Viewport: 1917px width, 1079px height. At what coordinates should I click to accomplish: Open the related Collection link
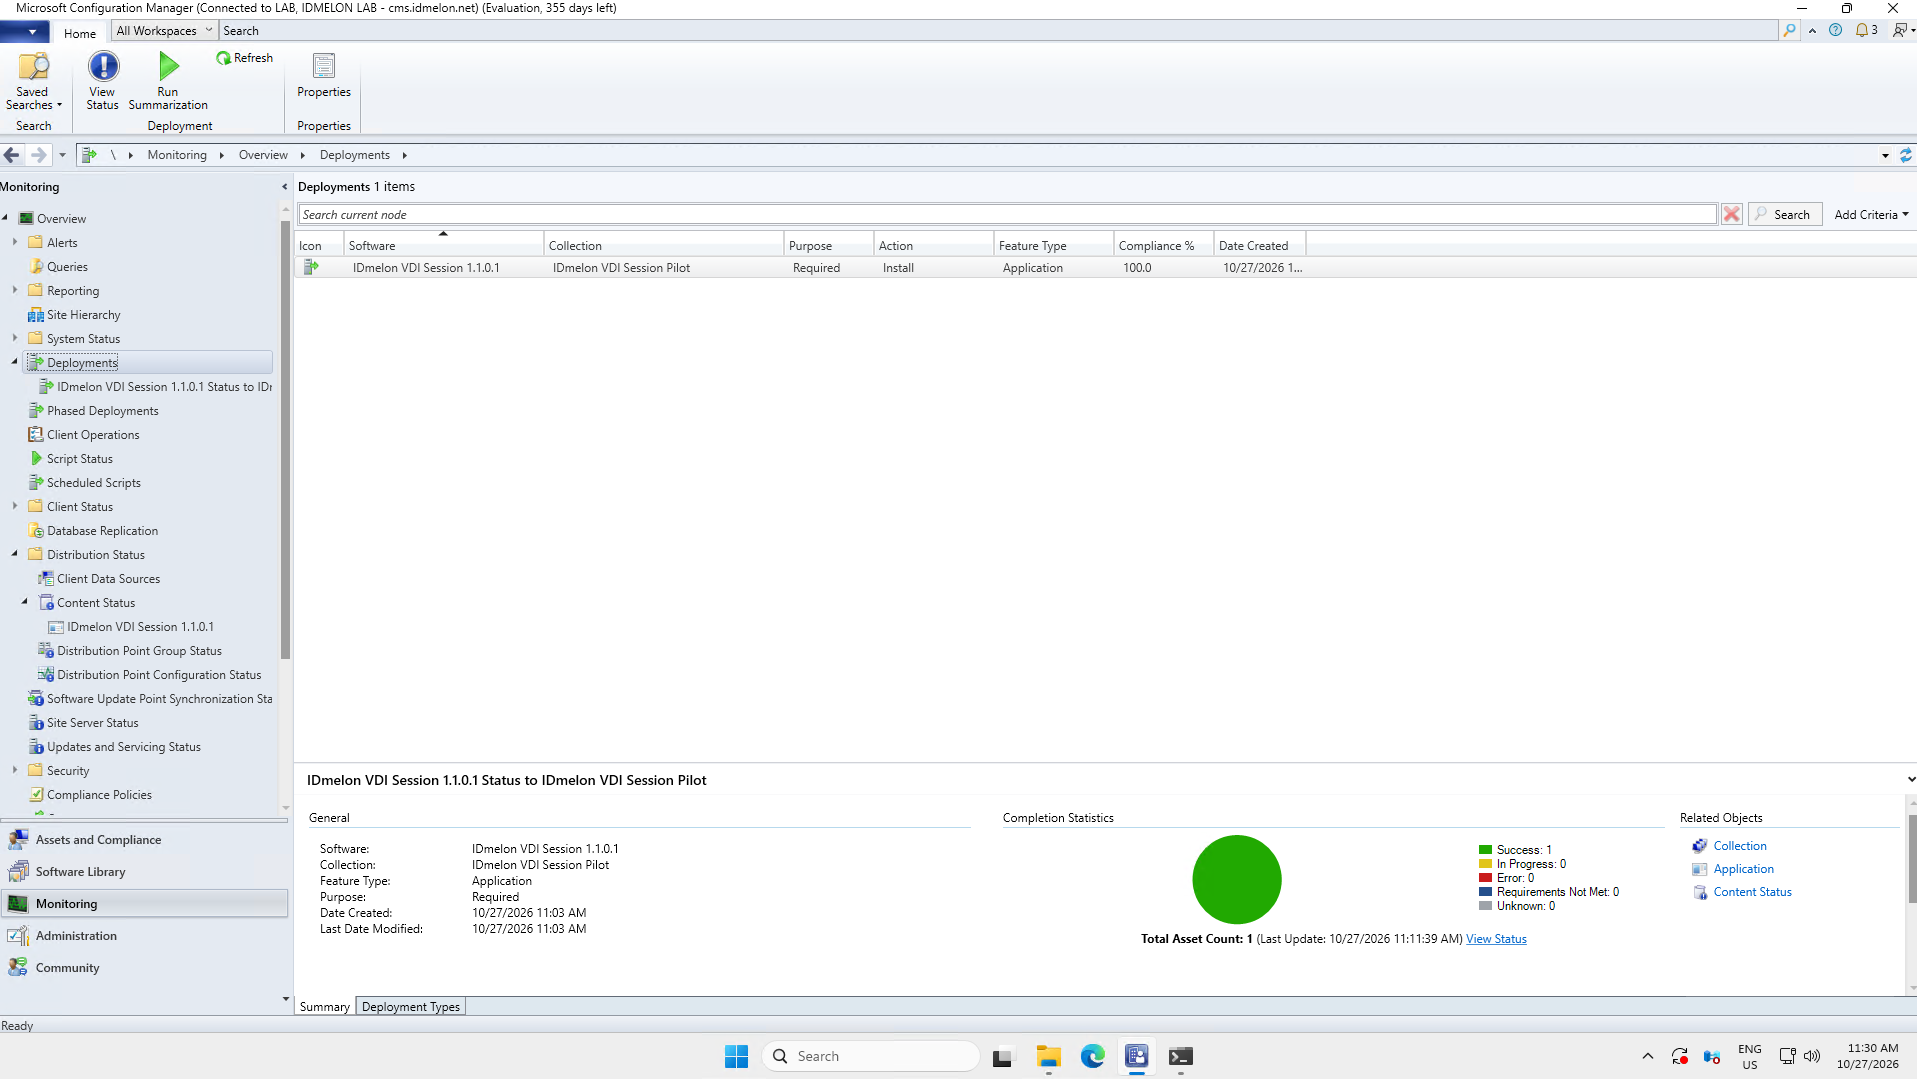click(x=1740, y=846)
